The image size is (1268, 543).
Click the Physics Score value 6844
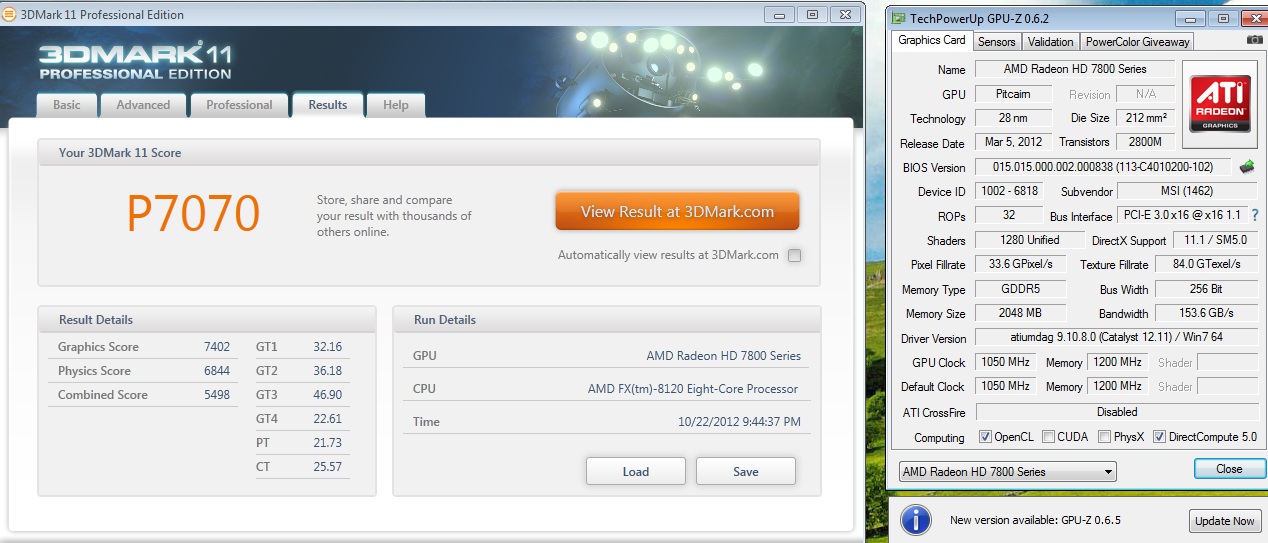click(x=216, y=371)
